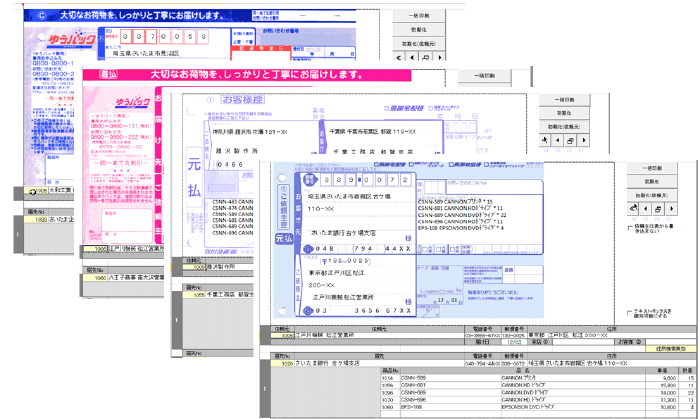Screen dimensions: 700x419
Task: Click printer icon in back blue Yu-Pack window
Action: coord(425,57)
